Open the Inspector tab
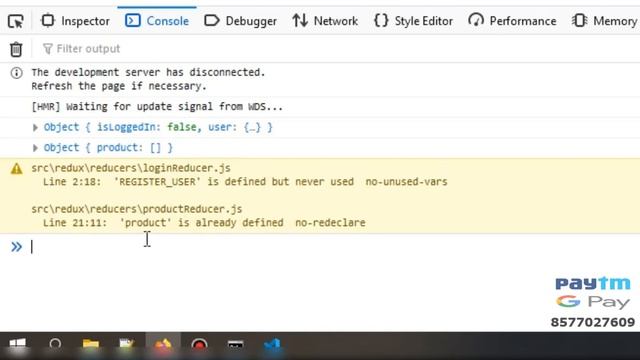 click(76, 21)
